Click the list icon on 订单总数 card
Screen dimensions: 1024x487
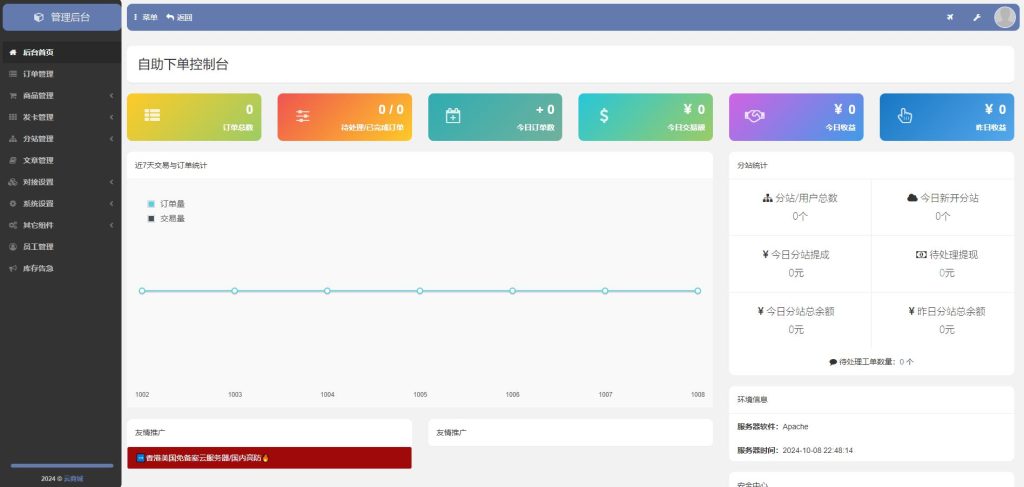pyautogui.click(x=152, y=115)
